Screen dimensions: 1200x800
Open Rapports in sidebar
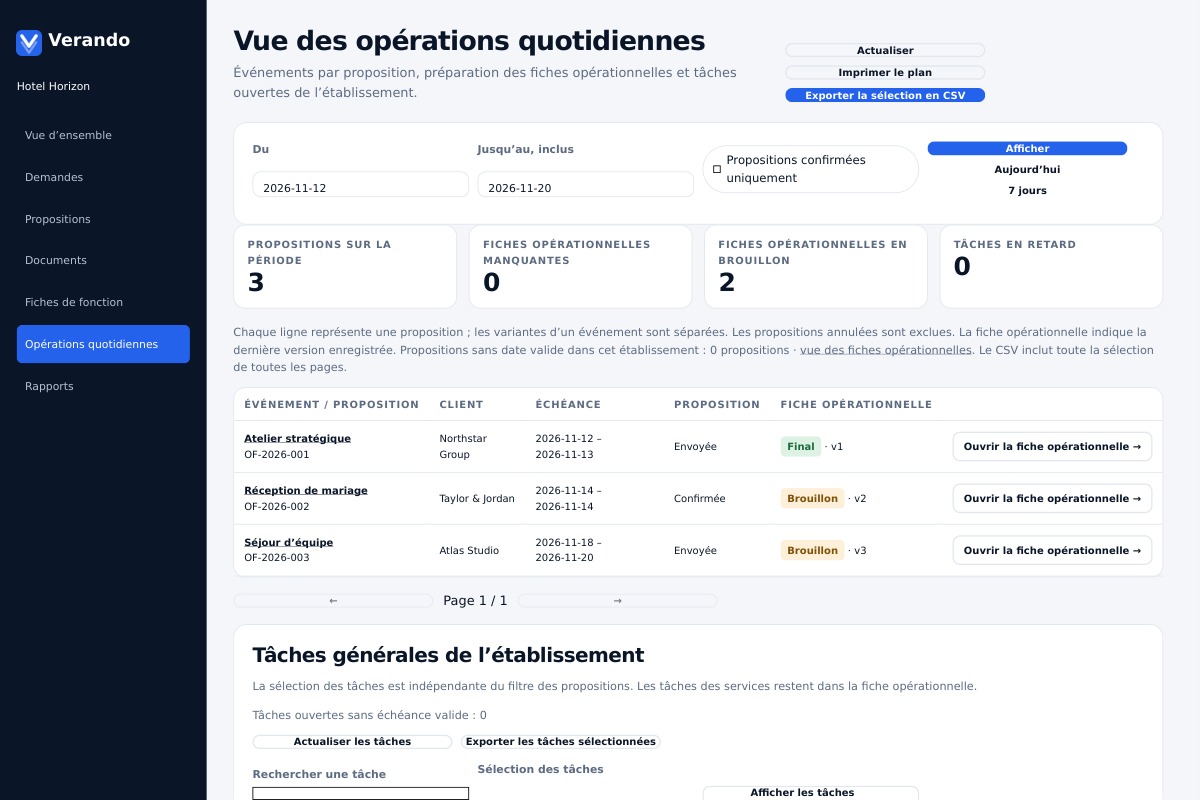click(x=103, y=386)
